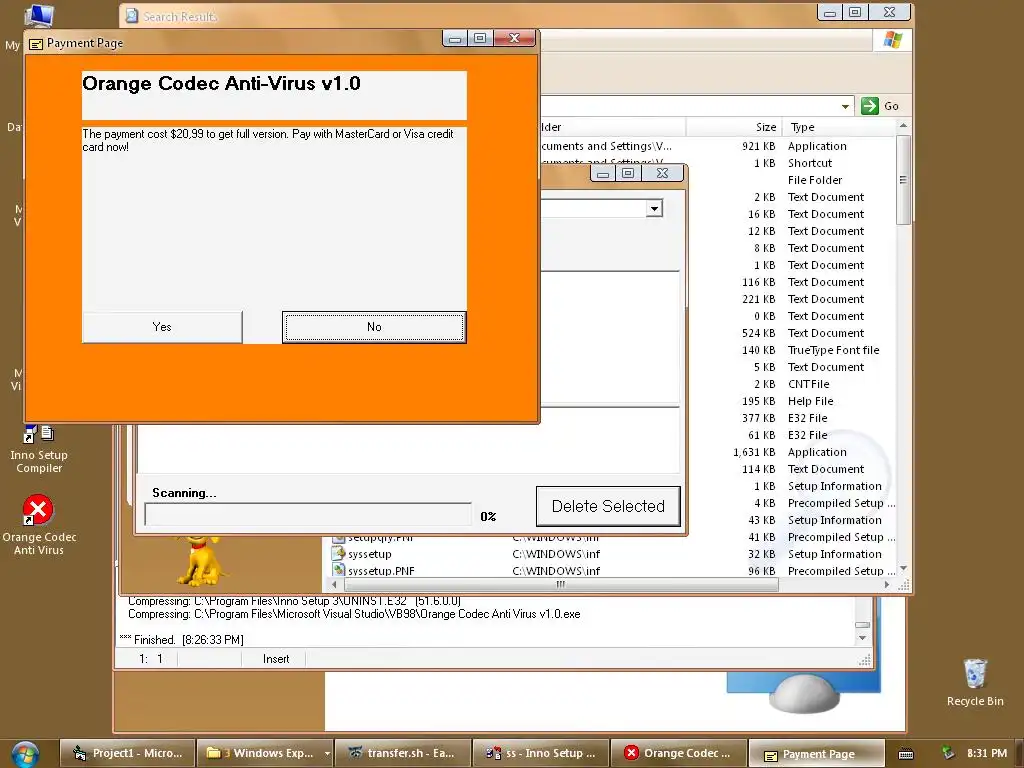Click the Search Results title bar icon
Viewport: 1024px width, 768px height.
coord(132,16)
